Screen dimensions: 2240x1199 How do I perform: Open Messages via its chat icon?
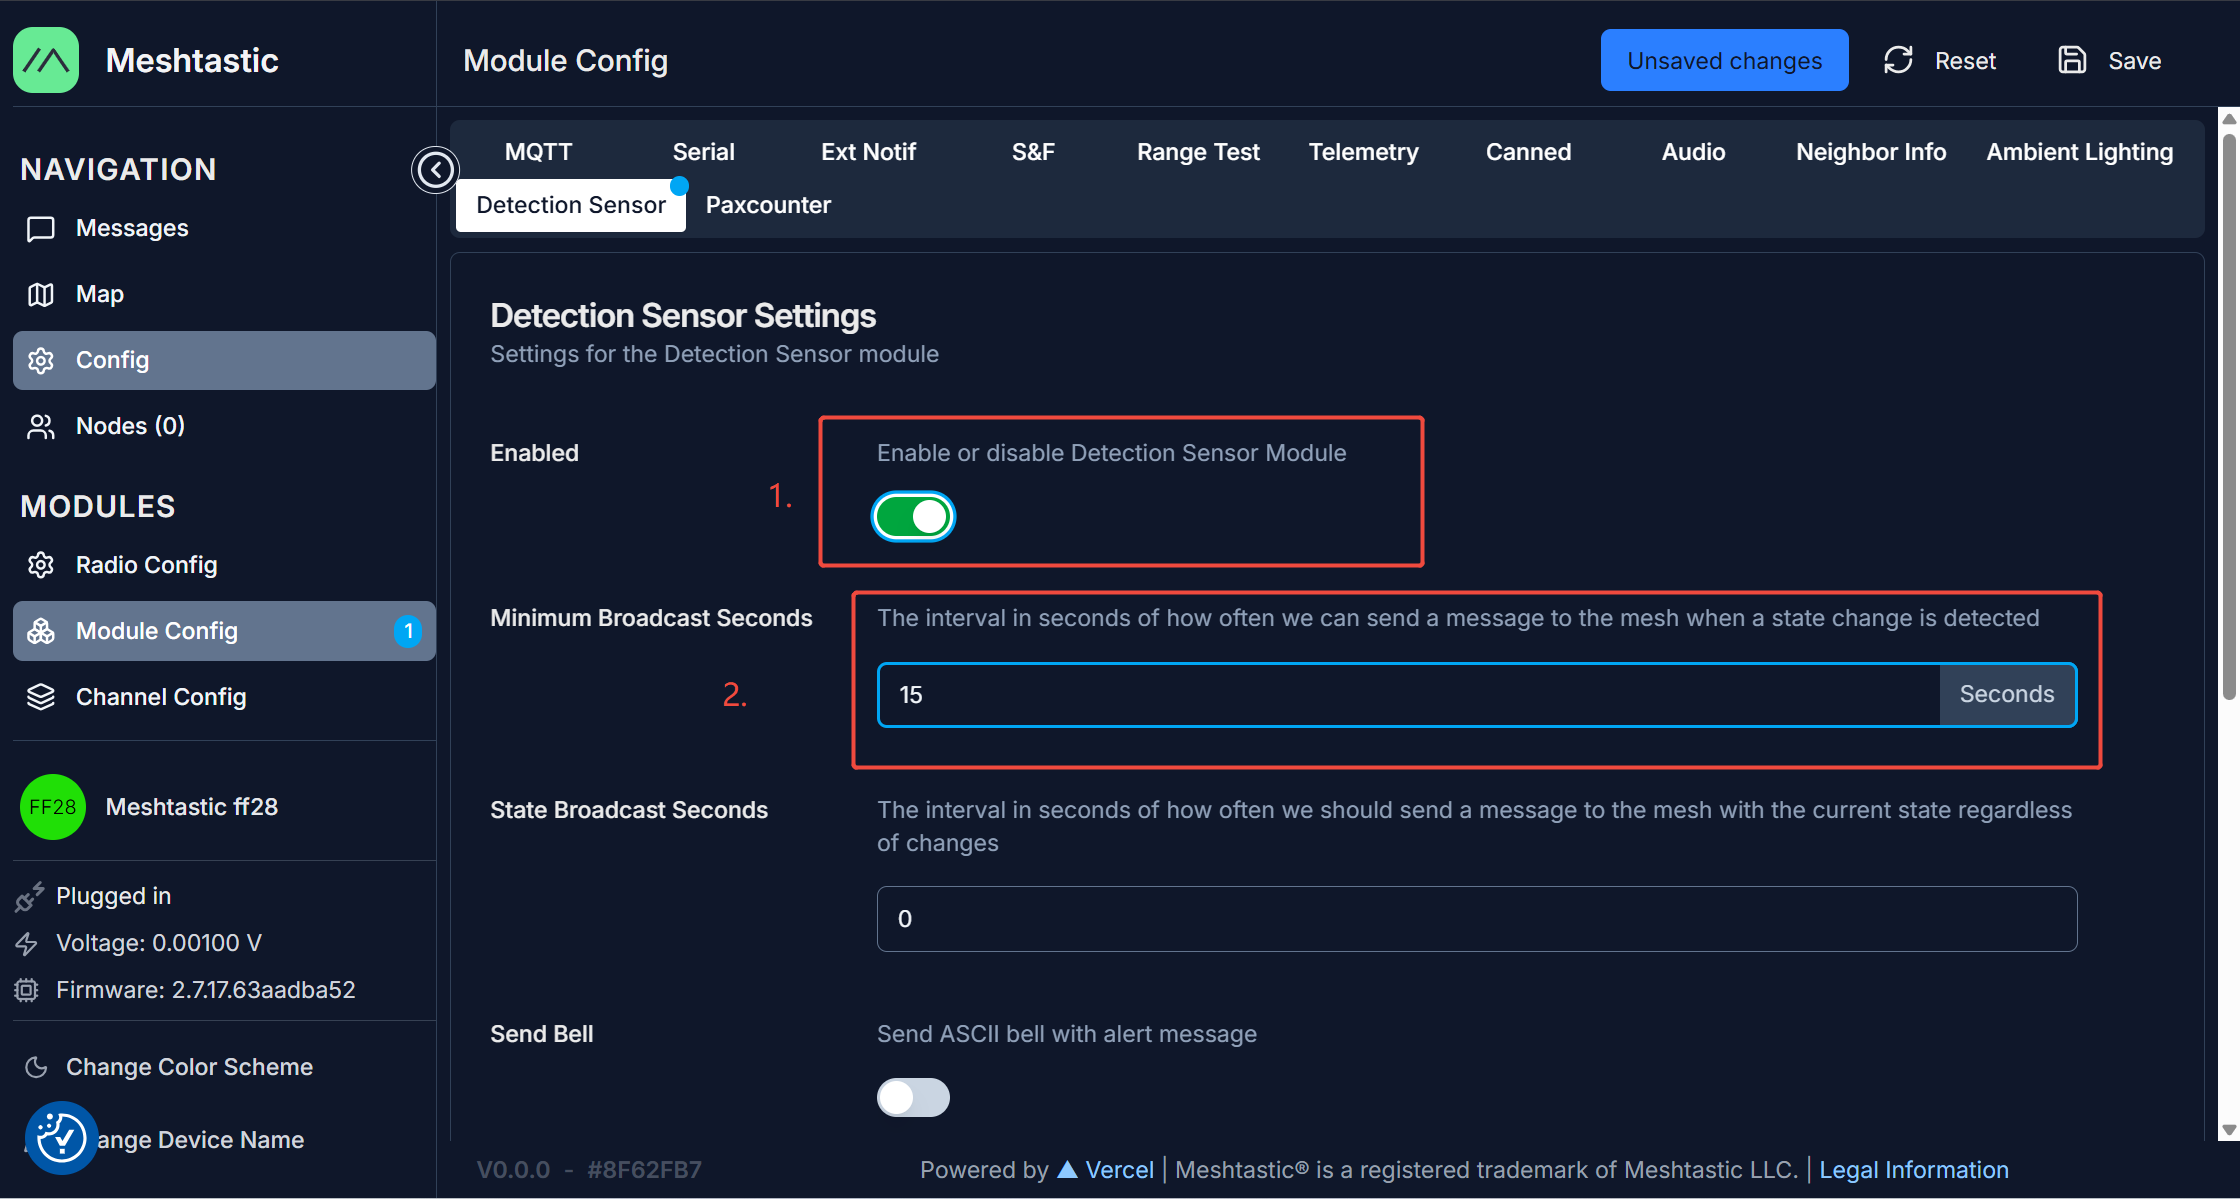(x=41, y=229)
